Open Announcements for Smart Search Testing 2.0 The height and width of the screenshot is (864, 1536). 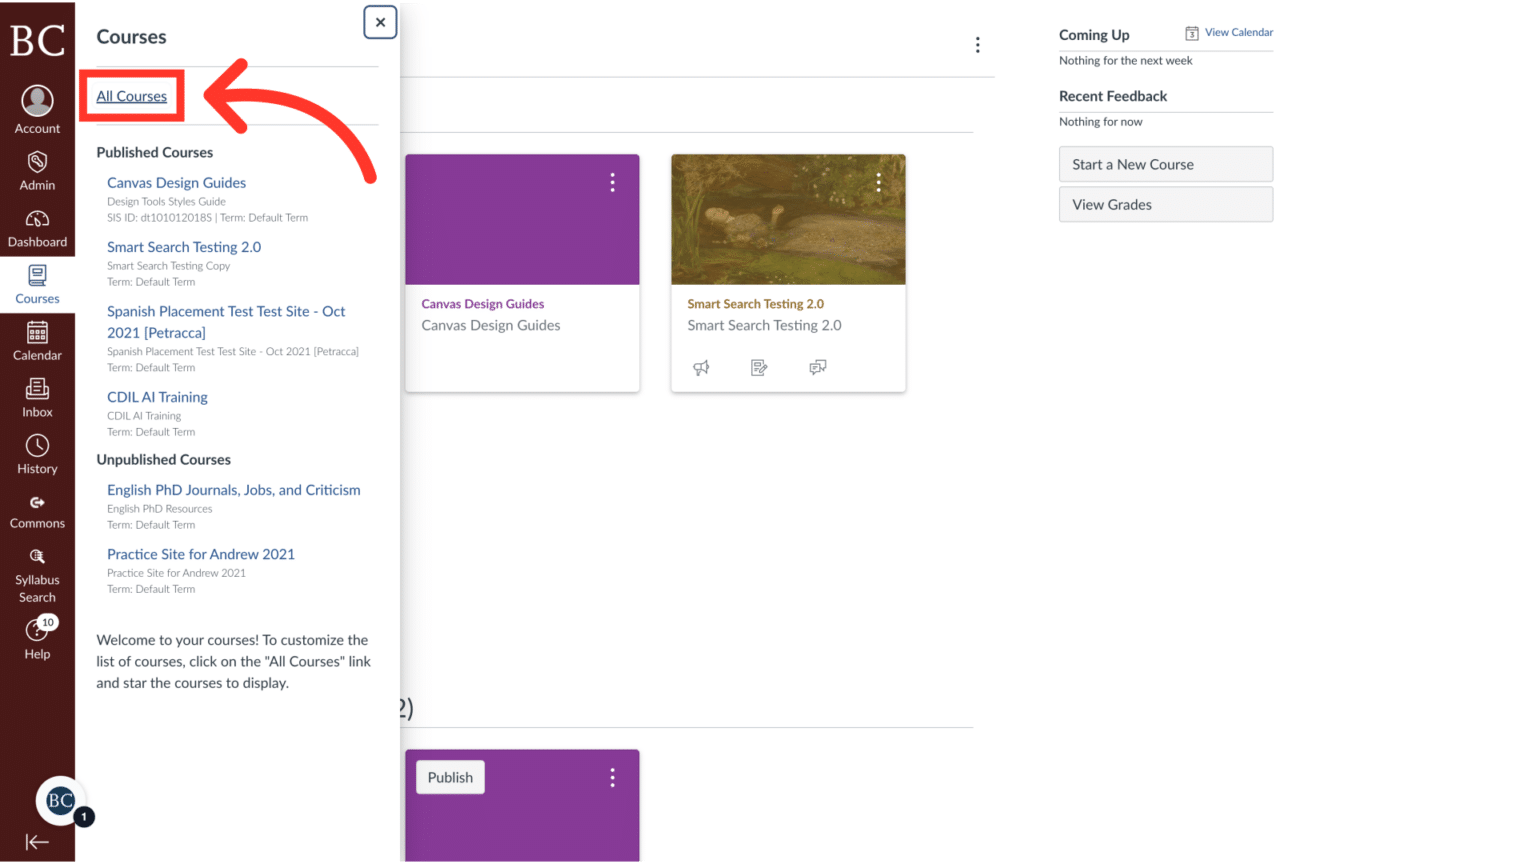pos(701,367)
